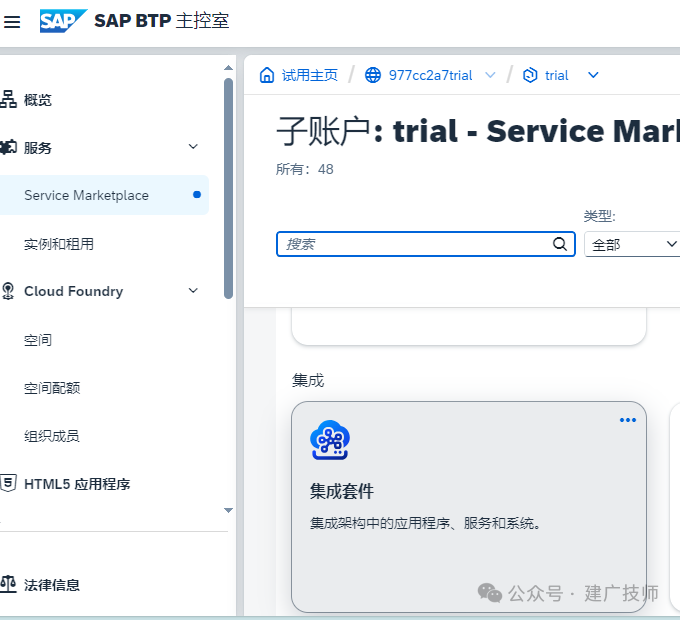
Task: Go to 试用主页 breadcrumb link
Action: coord(310,75)
